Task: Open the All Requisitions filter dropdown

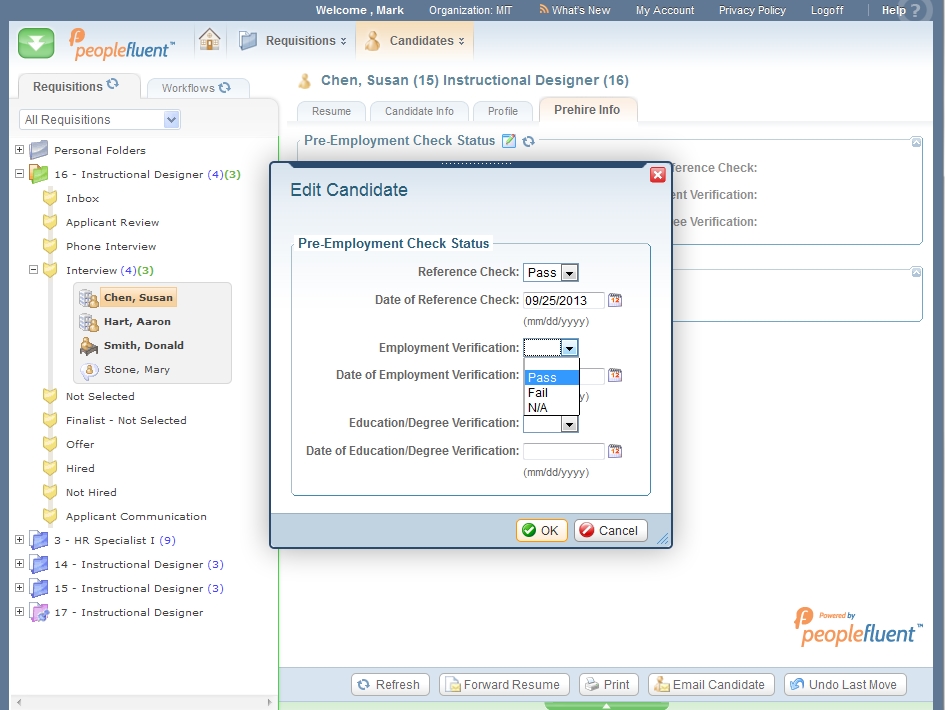Action: [171, 120]
